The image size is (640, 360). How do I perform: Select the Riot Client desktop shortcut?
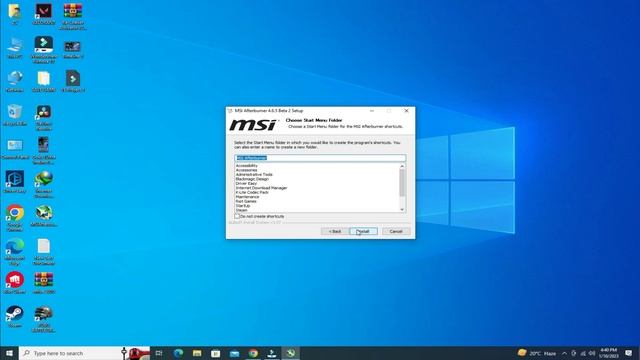pos(15,283)
